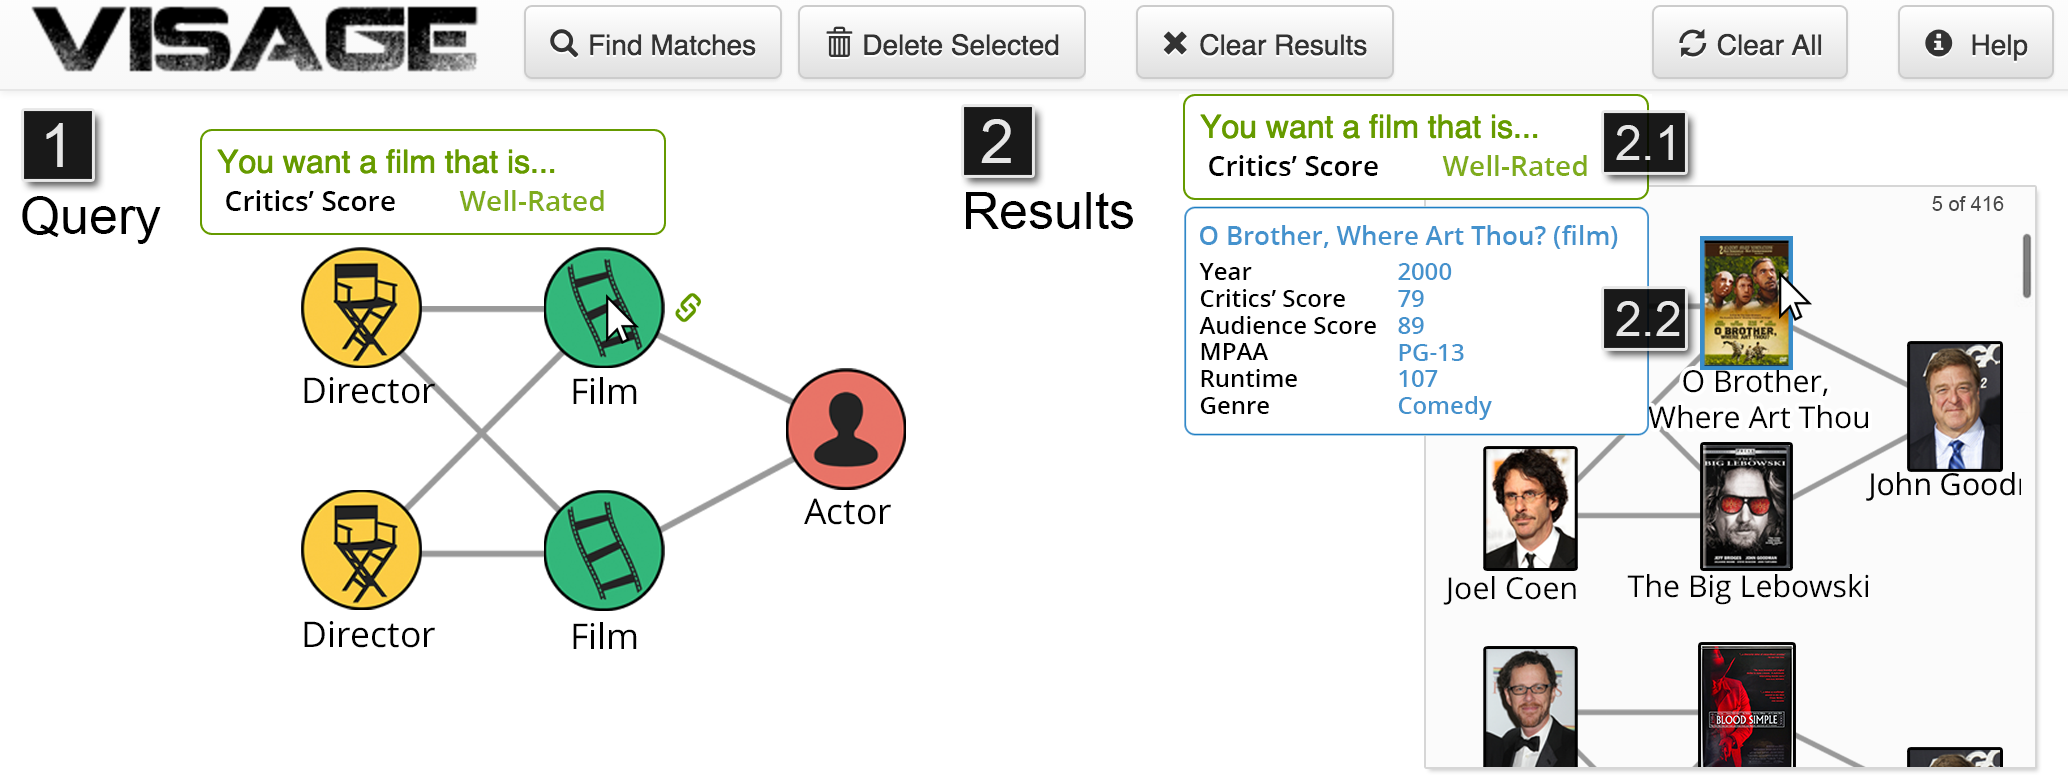The height and width of the screenshot is (778, 2068).
Task: Open the Help button
Action: pyautogui.click(x=1975, y=44)
